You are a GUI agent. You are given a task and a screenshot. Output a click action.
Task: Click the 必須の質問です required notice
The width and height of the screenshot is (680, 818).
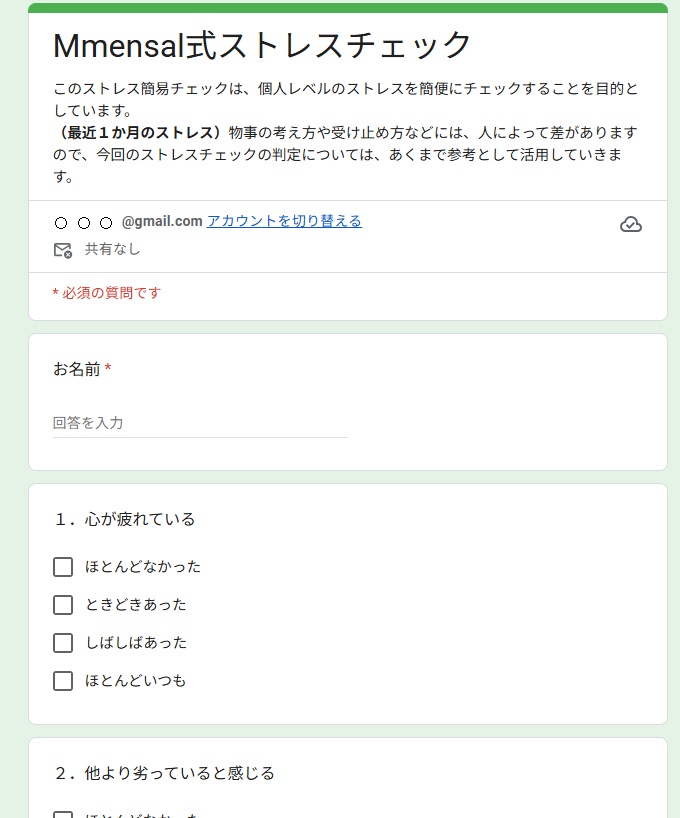[x=107, y=293]
